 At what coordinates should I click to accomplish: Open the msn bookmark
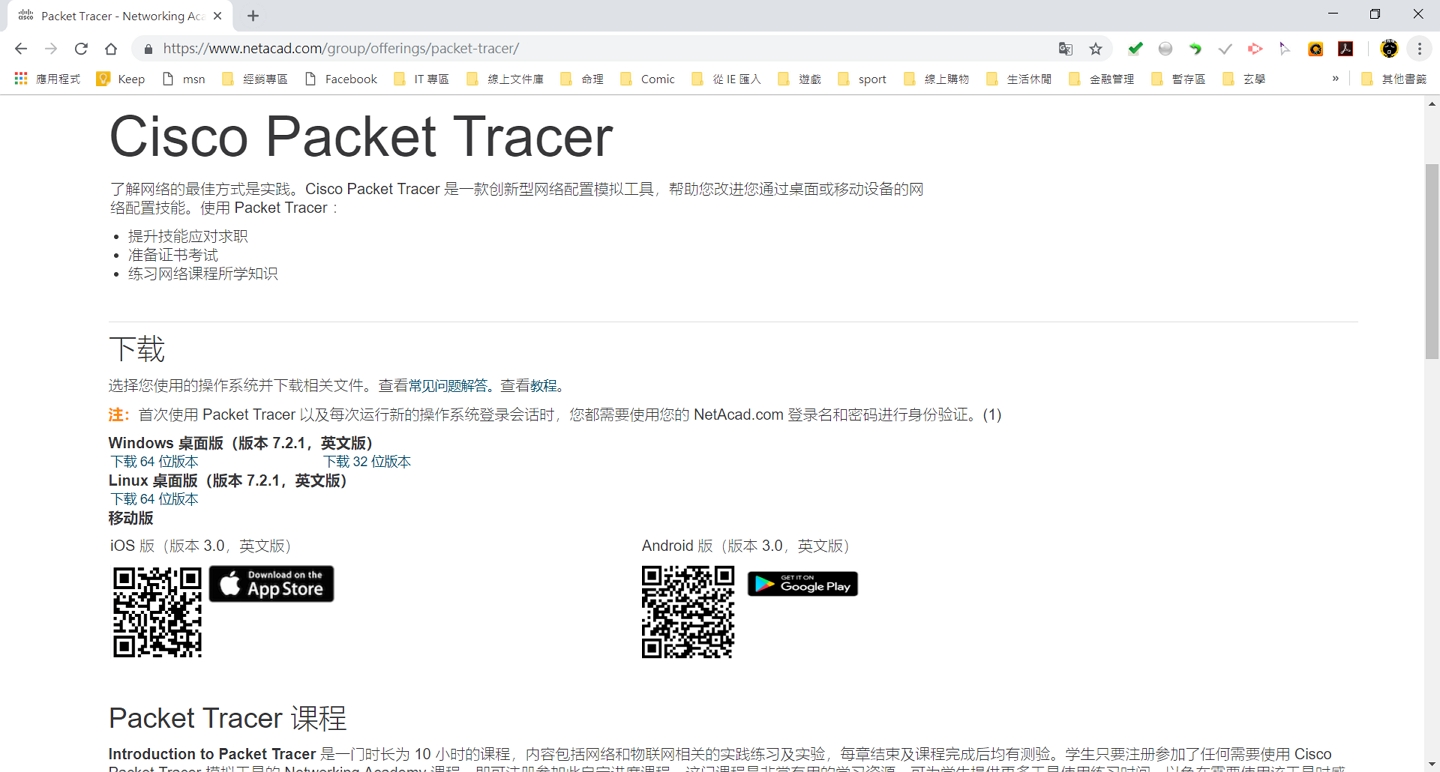click(183, 79)
